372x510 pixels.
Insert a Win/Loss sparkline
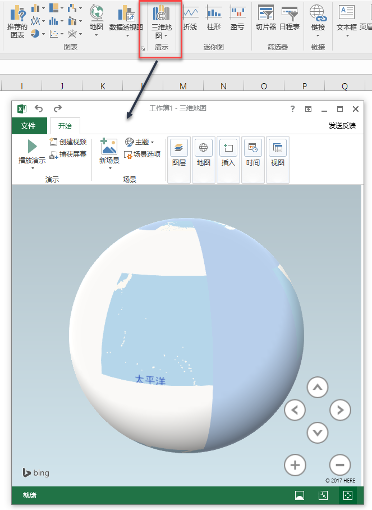click(x=237, y=17)
